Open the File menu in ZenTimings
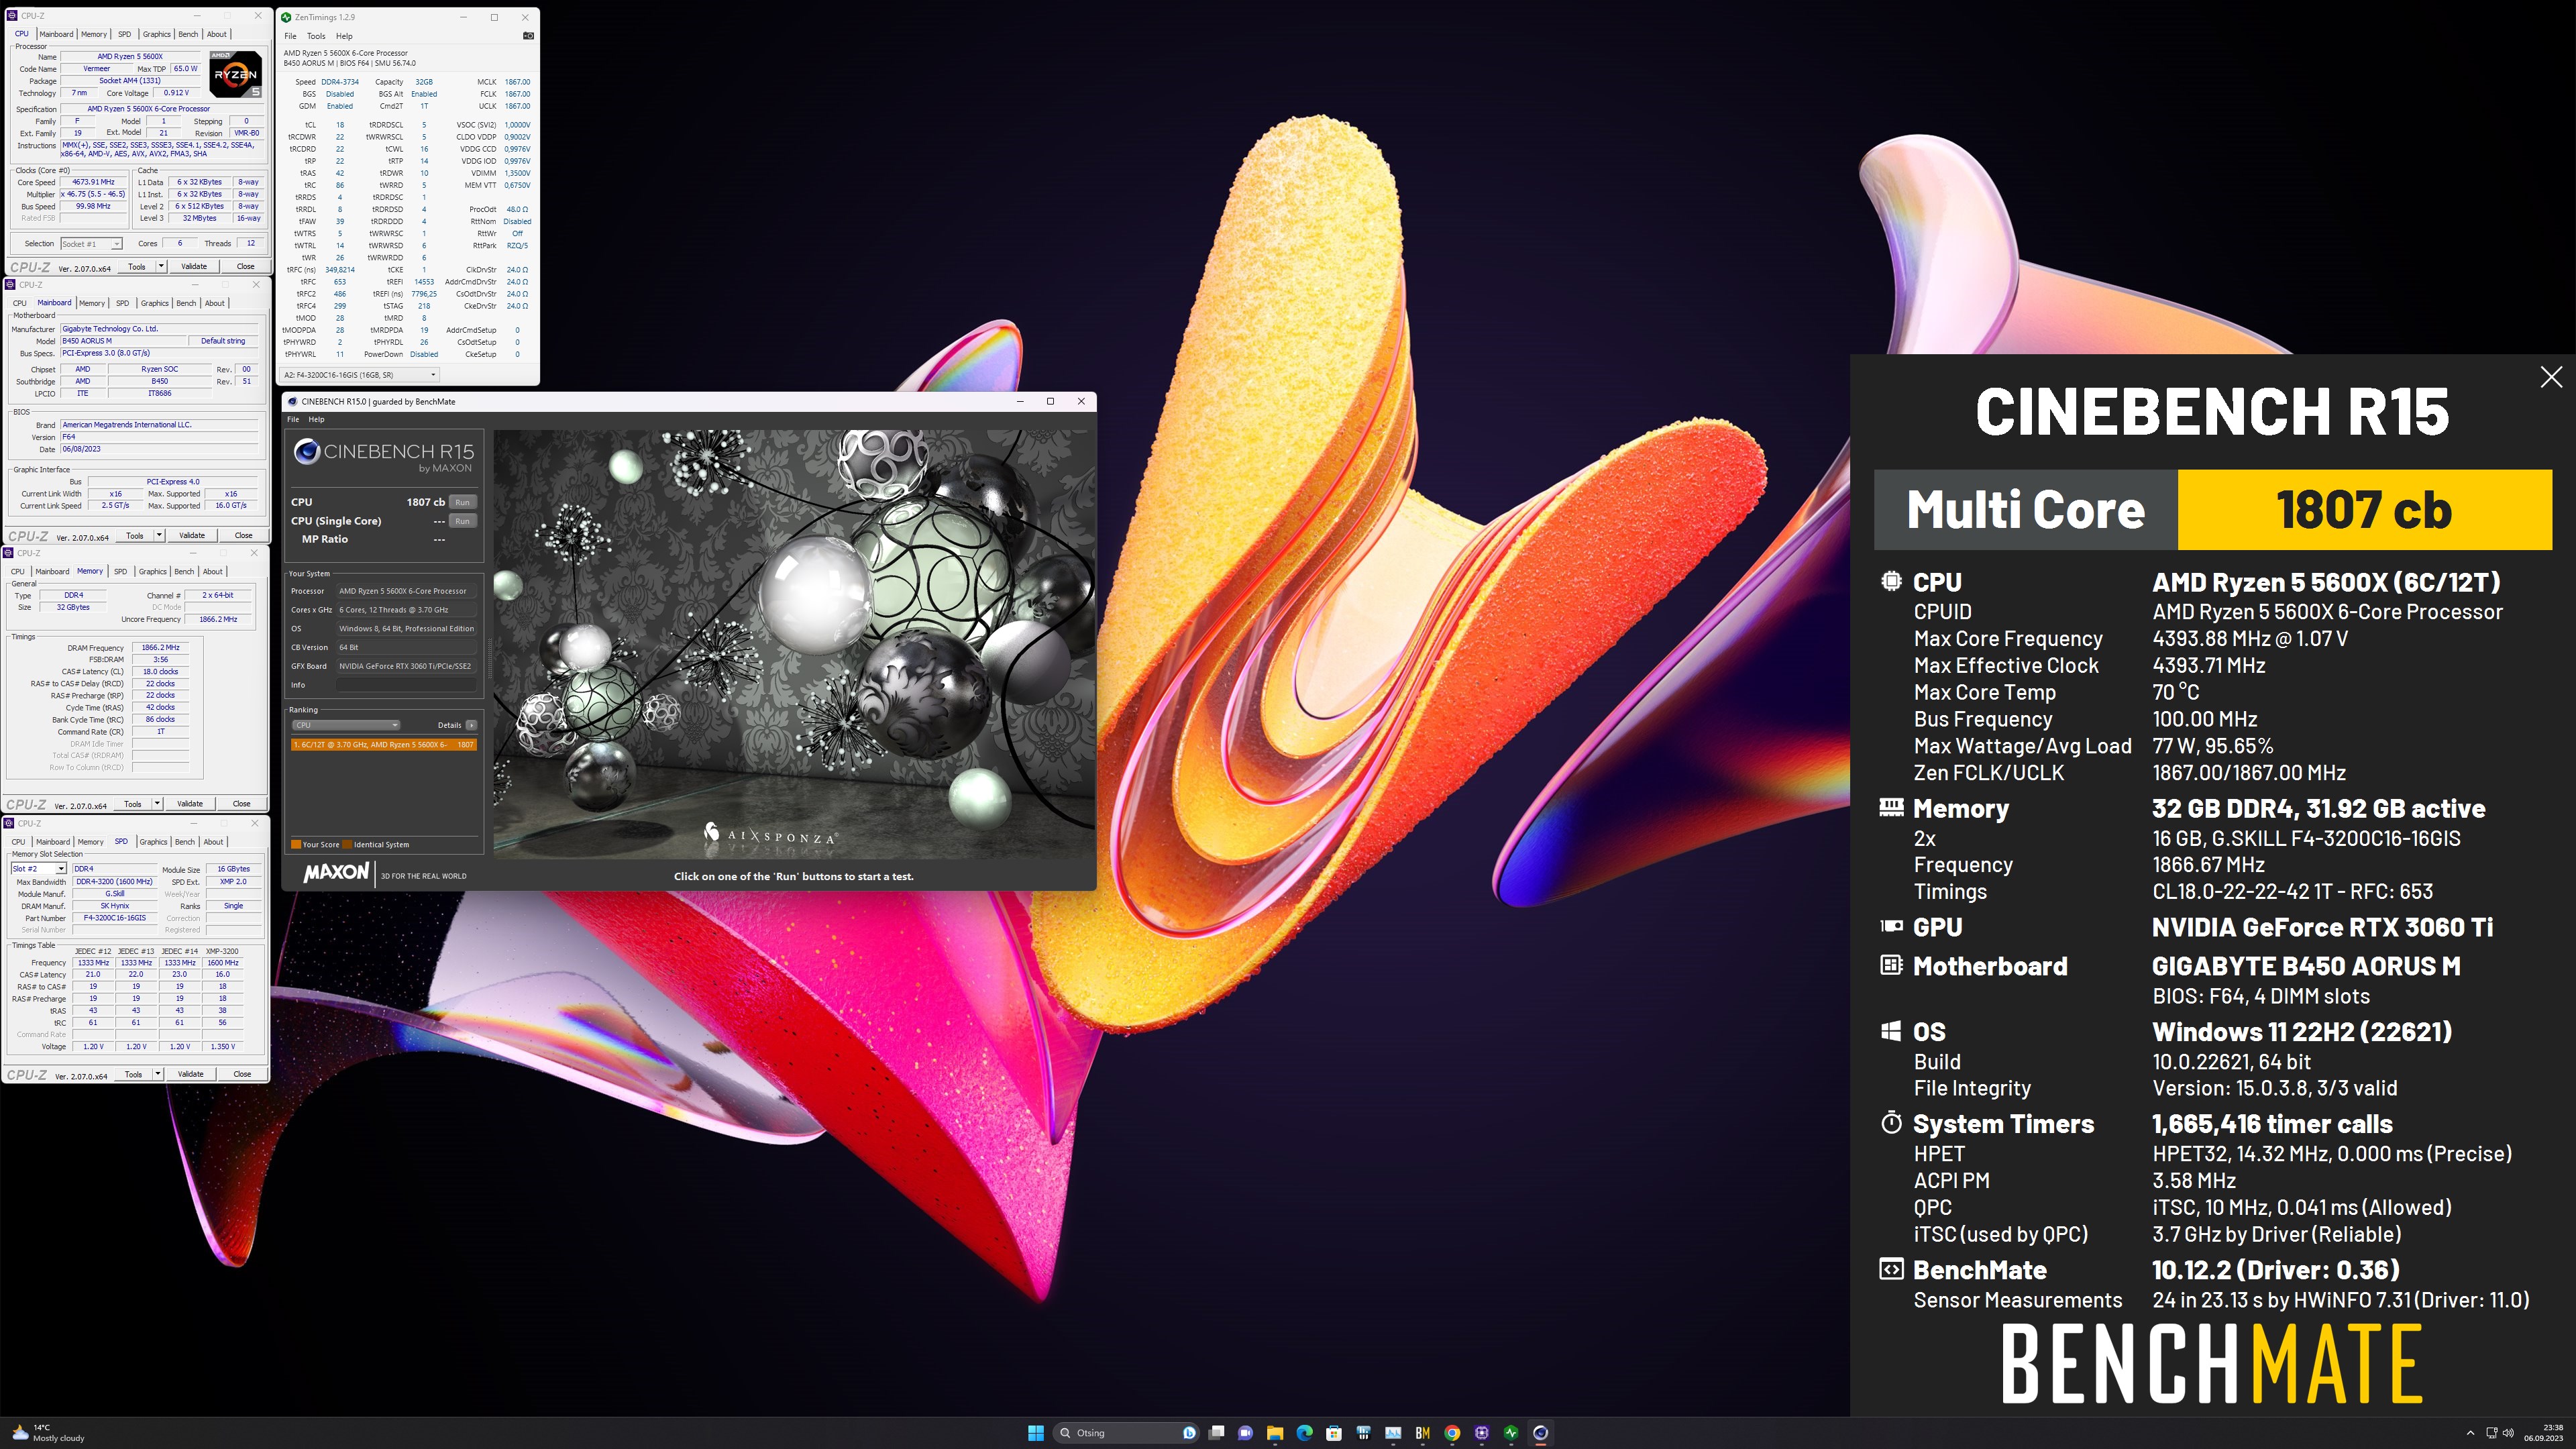The image size is (2576, 1449). [x=290, y=36]
